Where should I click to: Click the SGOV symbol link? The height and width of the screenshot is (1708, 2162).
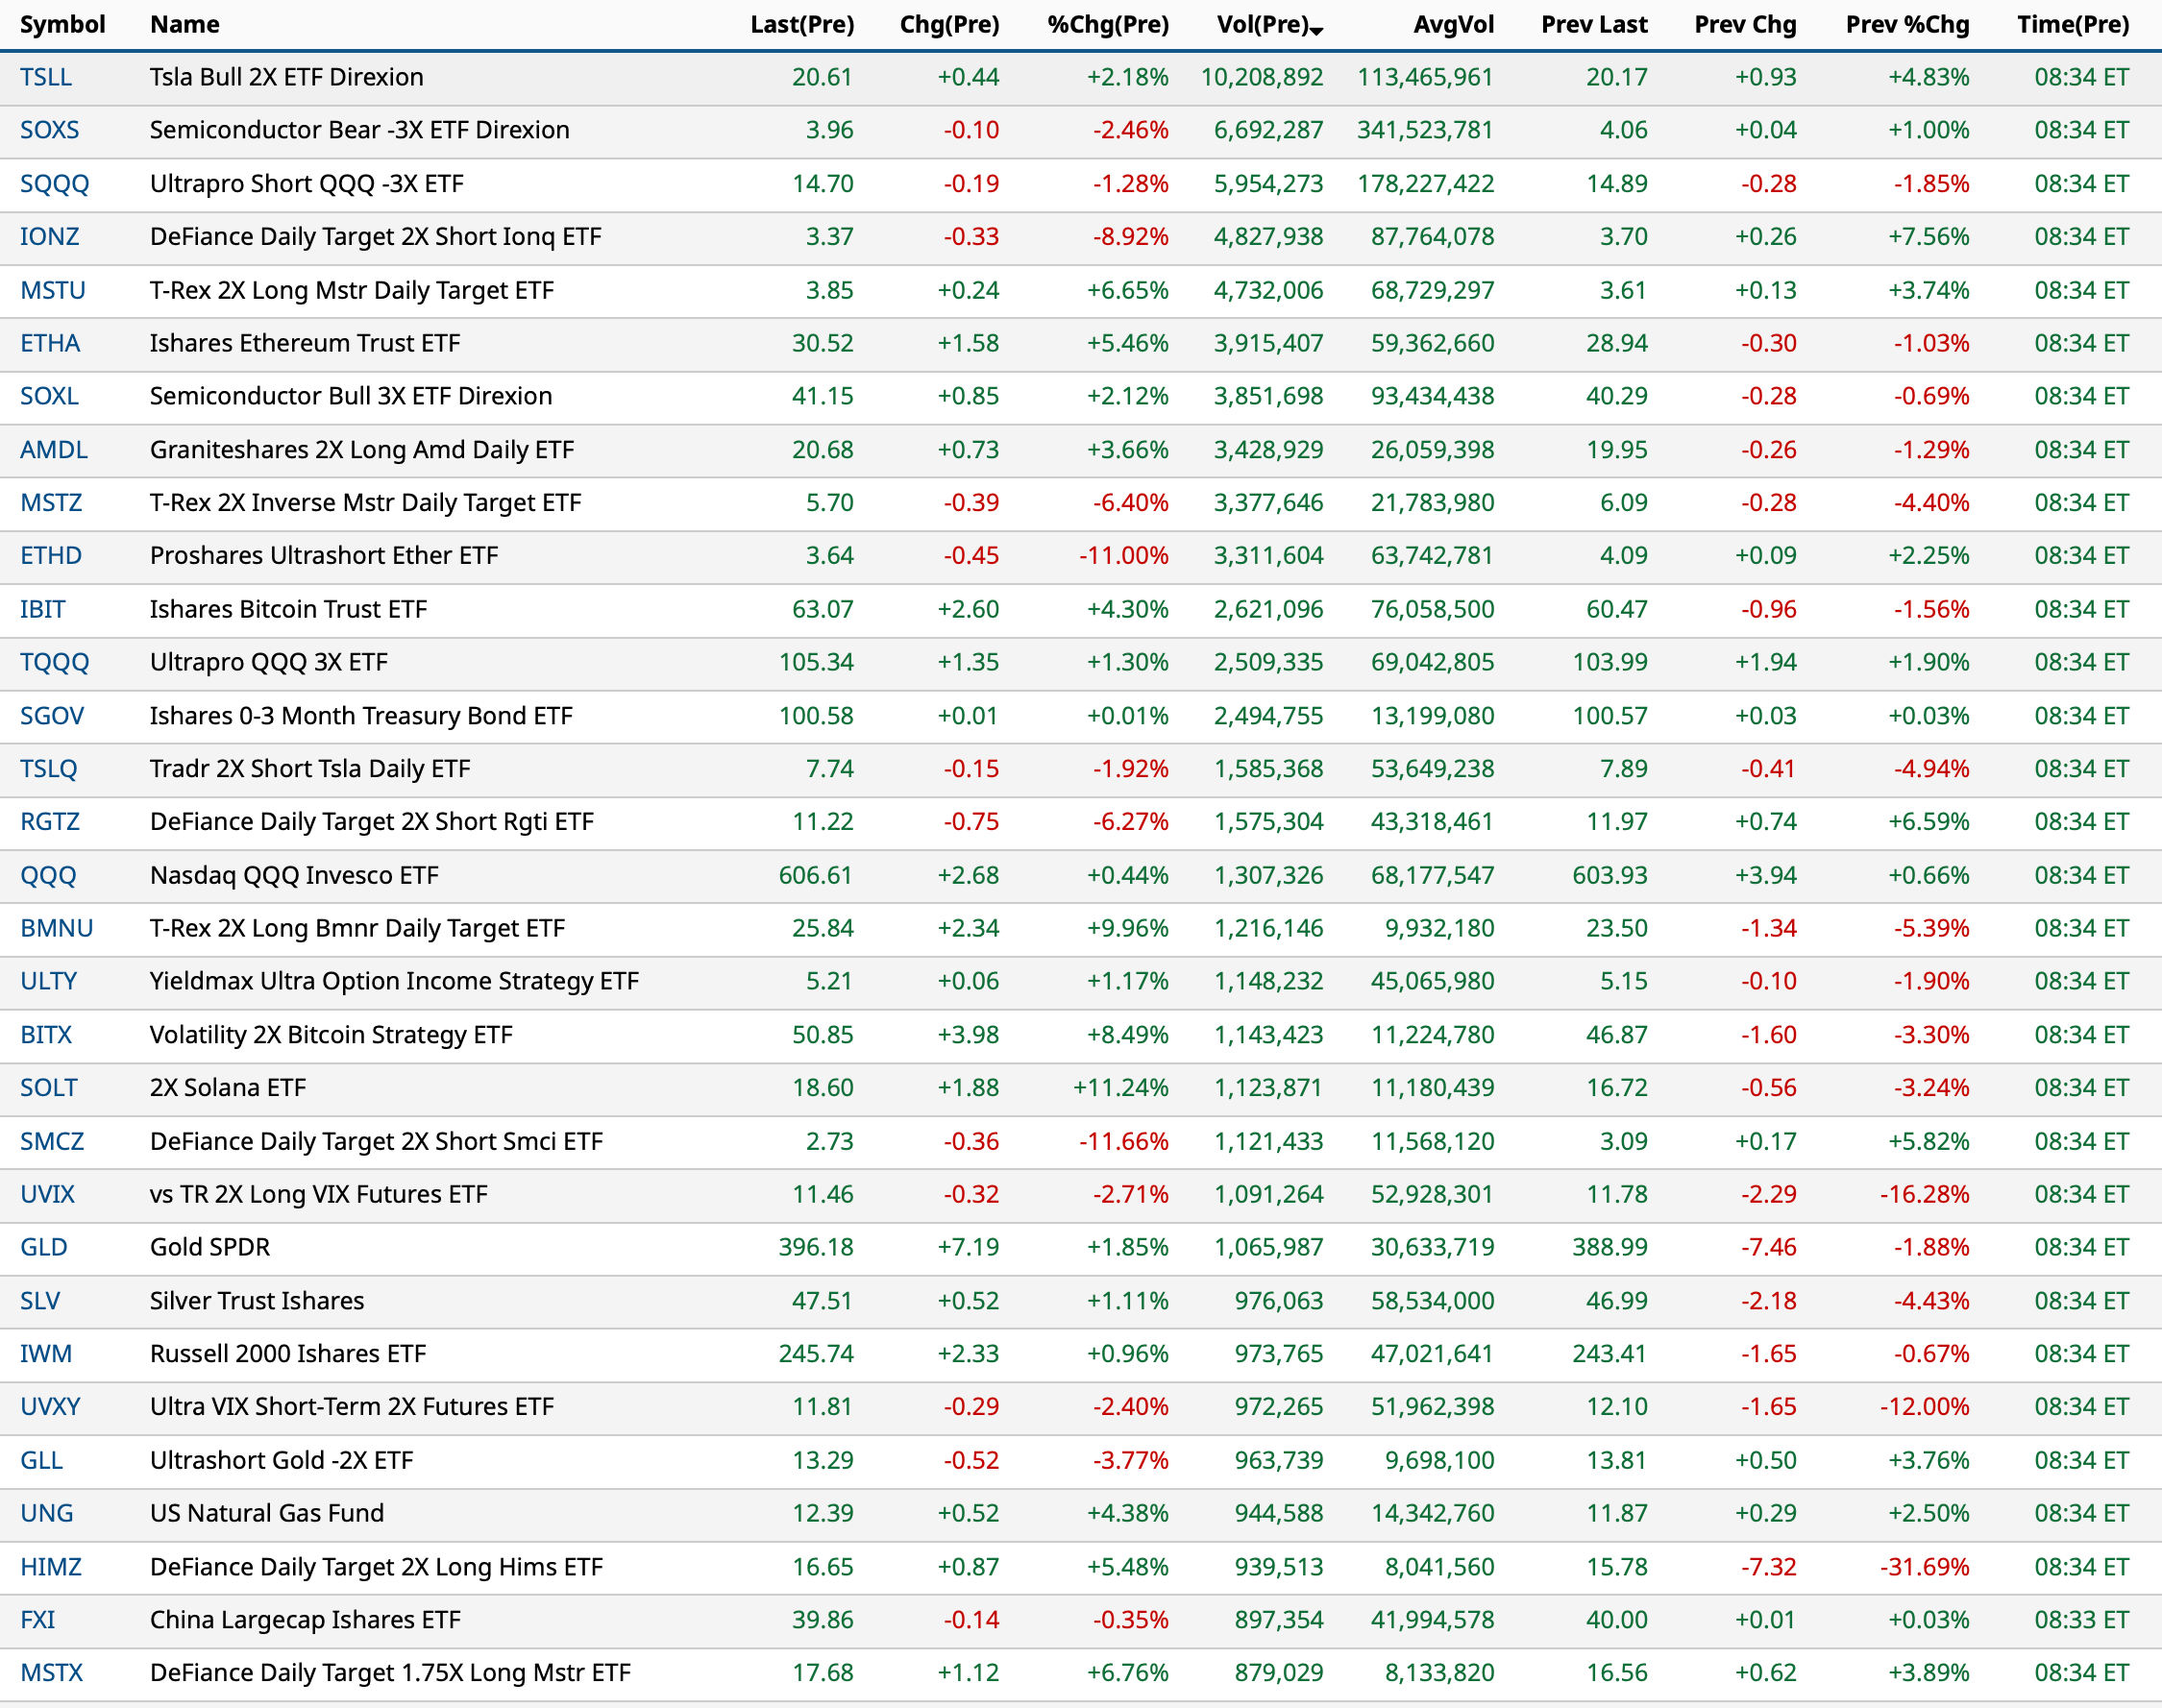pos(52,716)
